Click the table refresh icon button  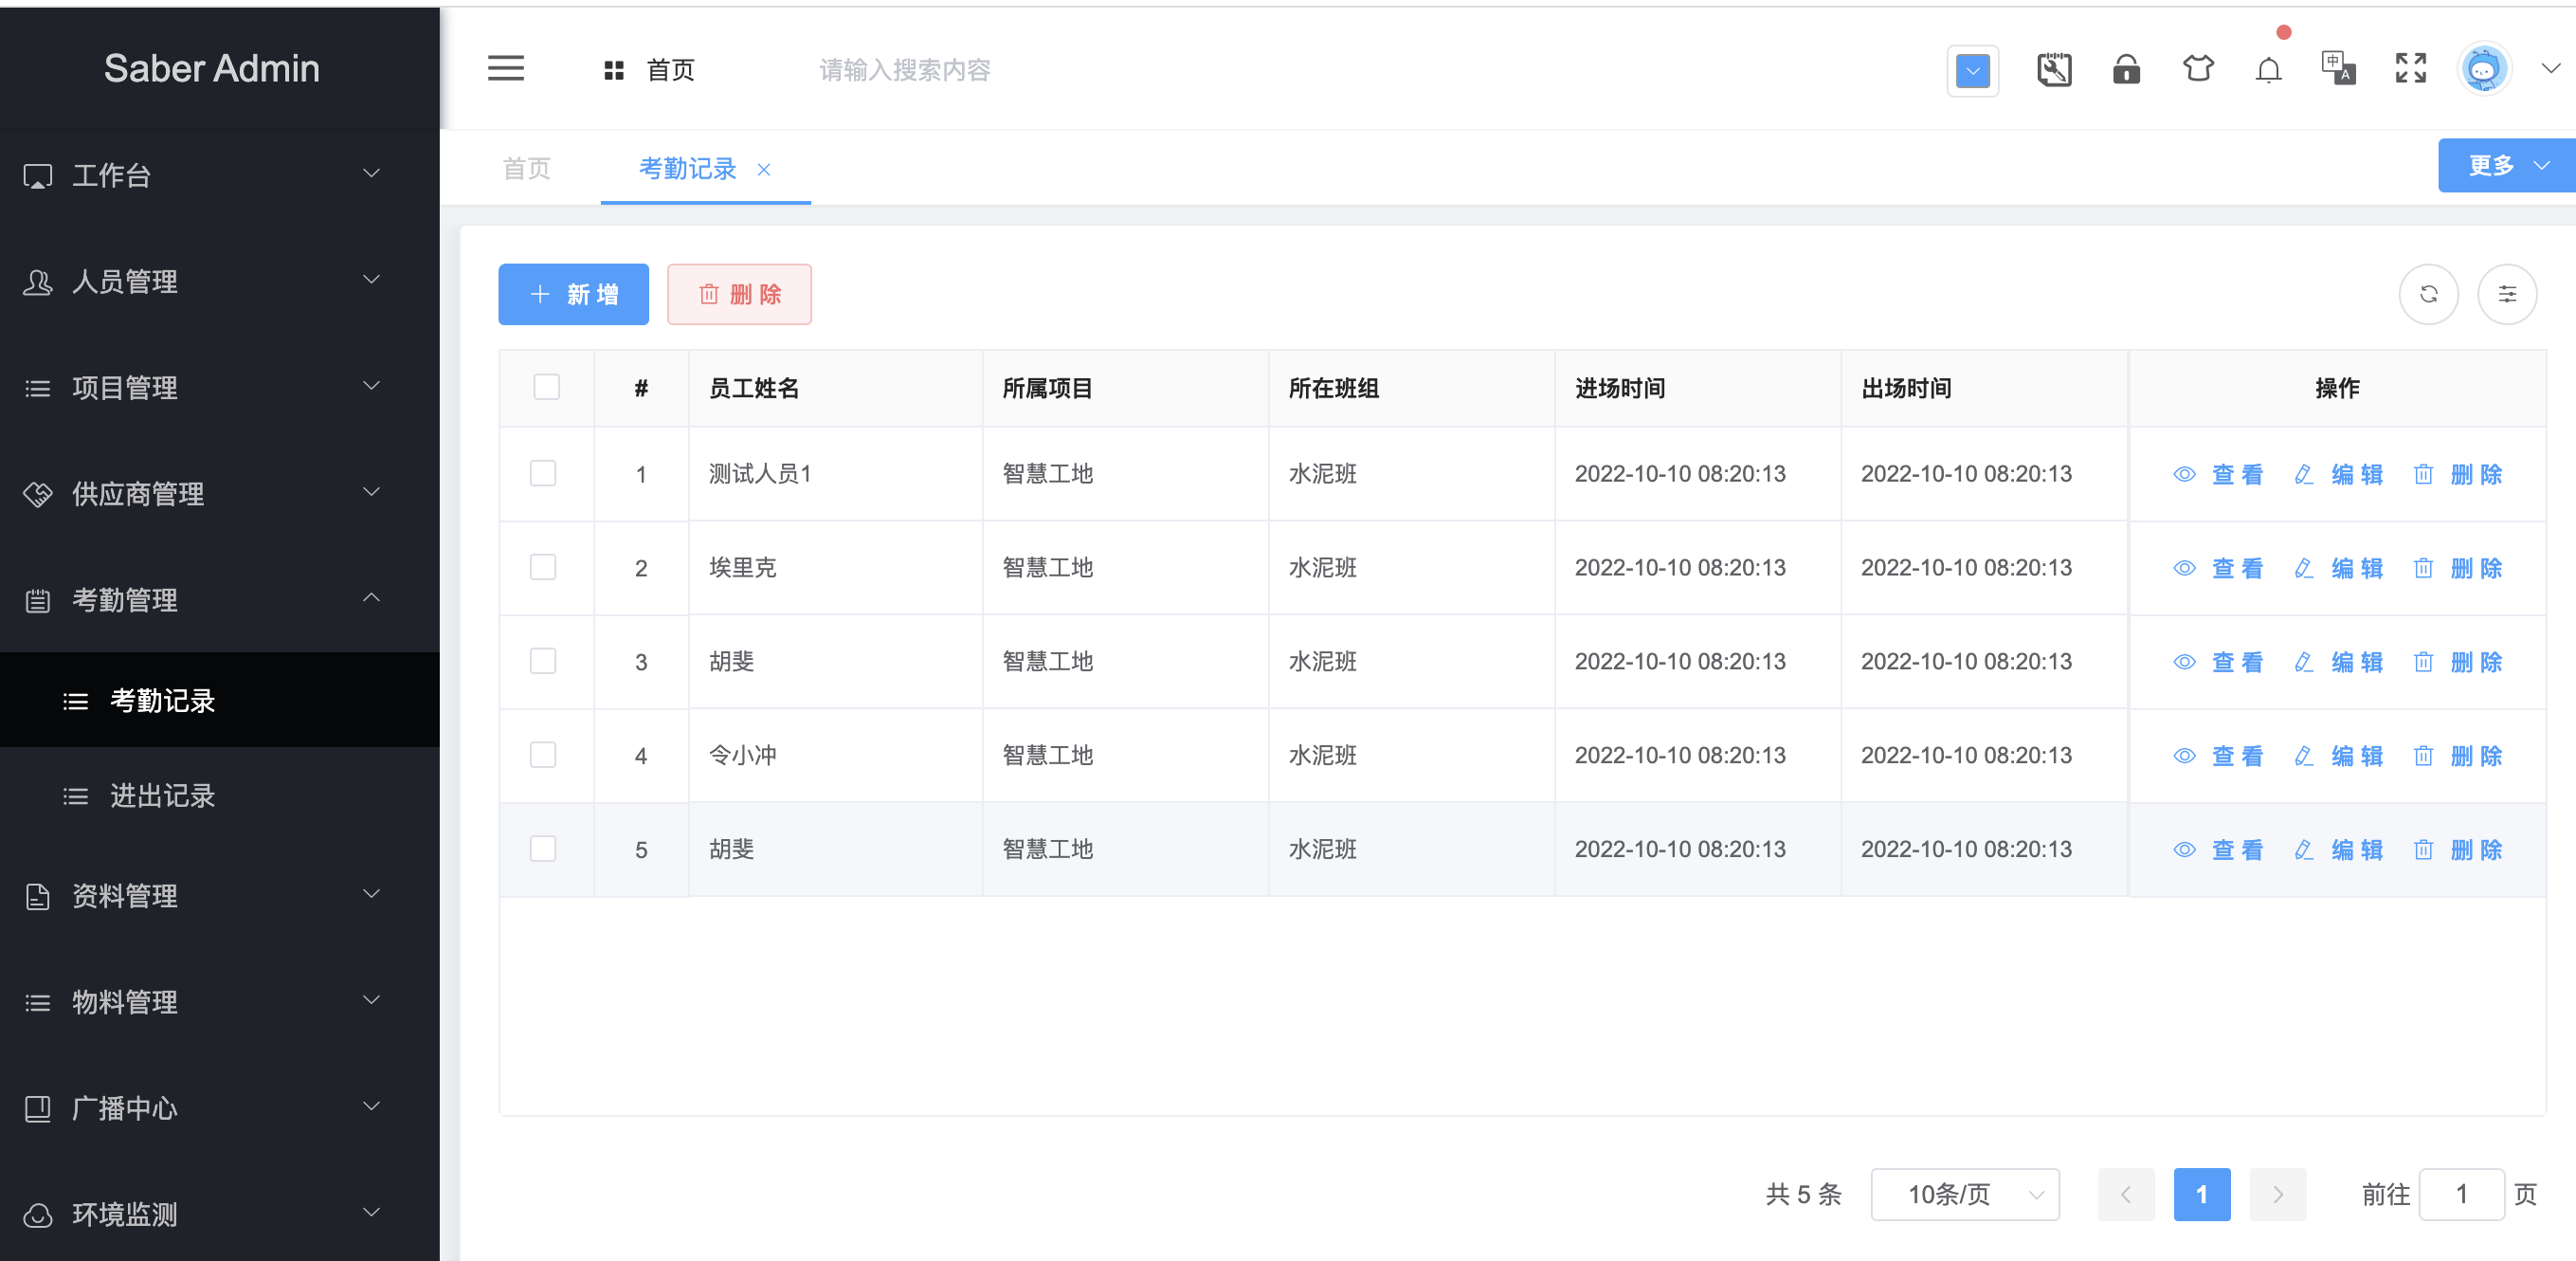click(2428, 294)
